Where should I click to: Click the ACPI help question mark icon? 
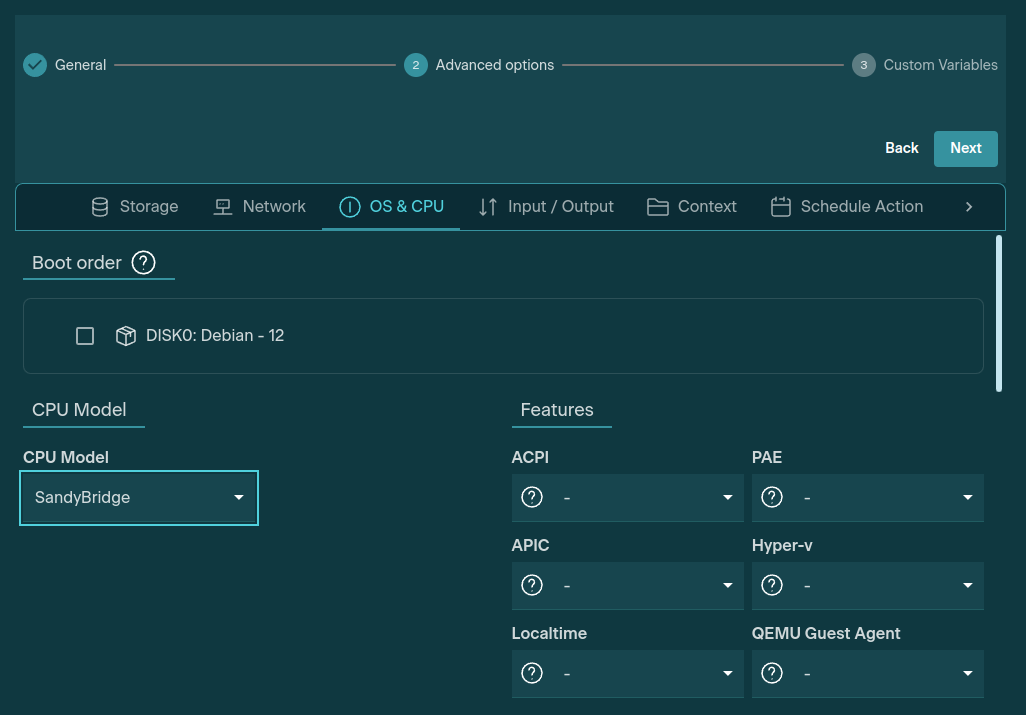click(x=532, y=497)
